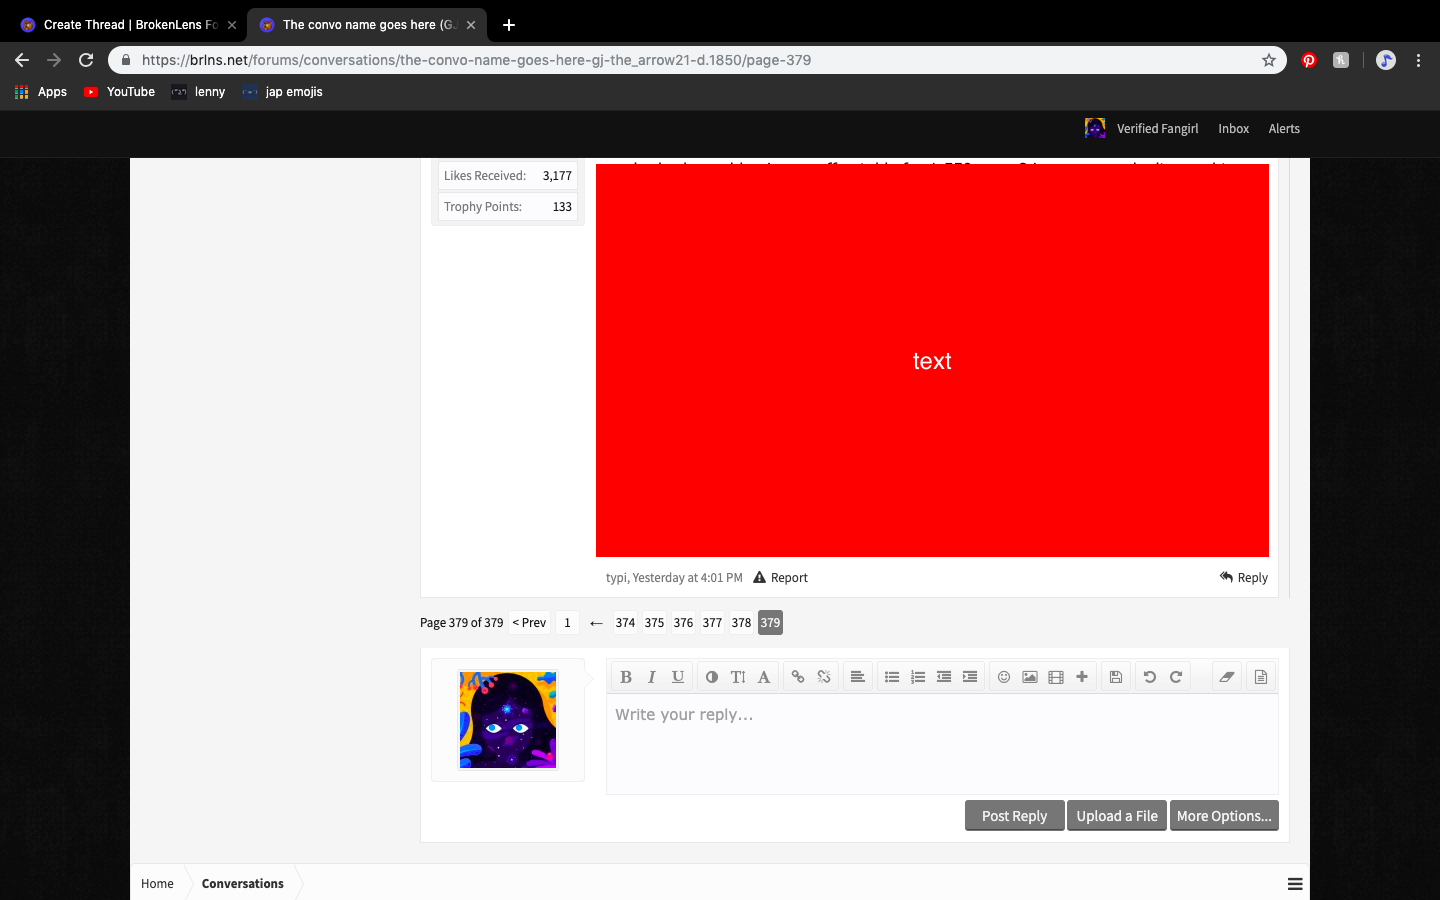This screenshot has height=900, width=1440.
Task: Jump to page 1 of conversation
Action: (567, 623)
